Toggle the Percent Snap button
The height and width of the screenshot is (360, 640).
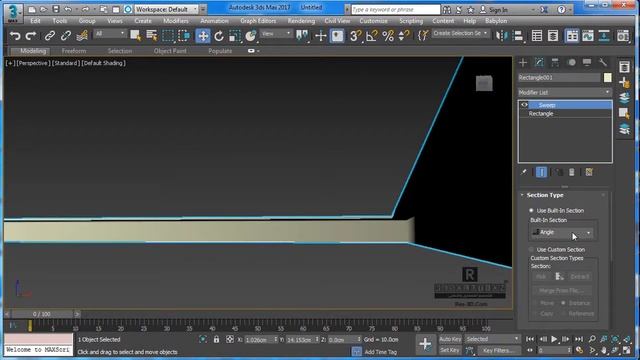point(388,36)
